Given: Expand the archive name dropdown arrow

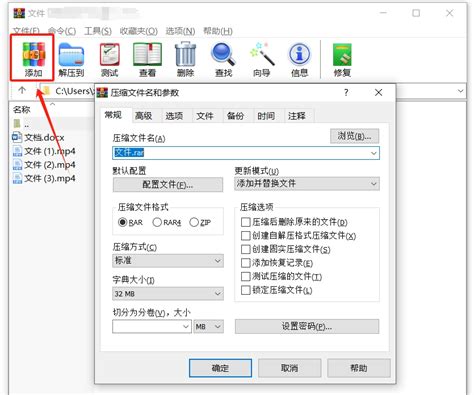Looking at the screenshot, I should [374, 153].
